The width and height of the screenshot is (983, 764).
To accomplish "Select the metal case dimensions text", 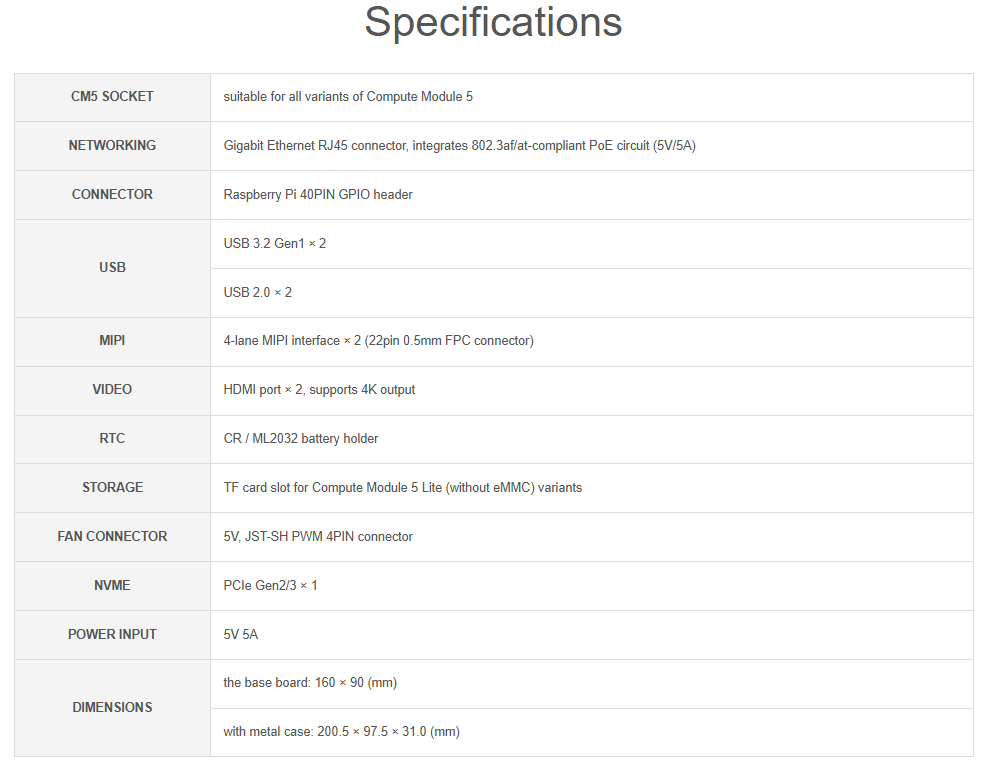I will 342,732.
